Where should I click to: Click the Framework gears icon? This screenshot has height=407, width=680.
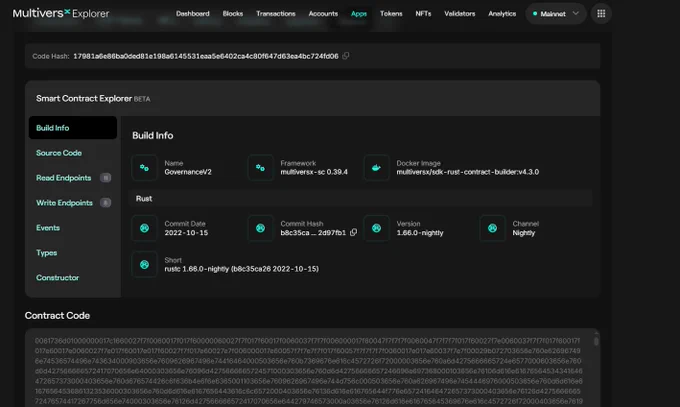[x=260, y=167]
